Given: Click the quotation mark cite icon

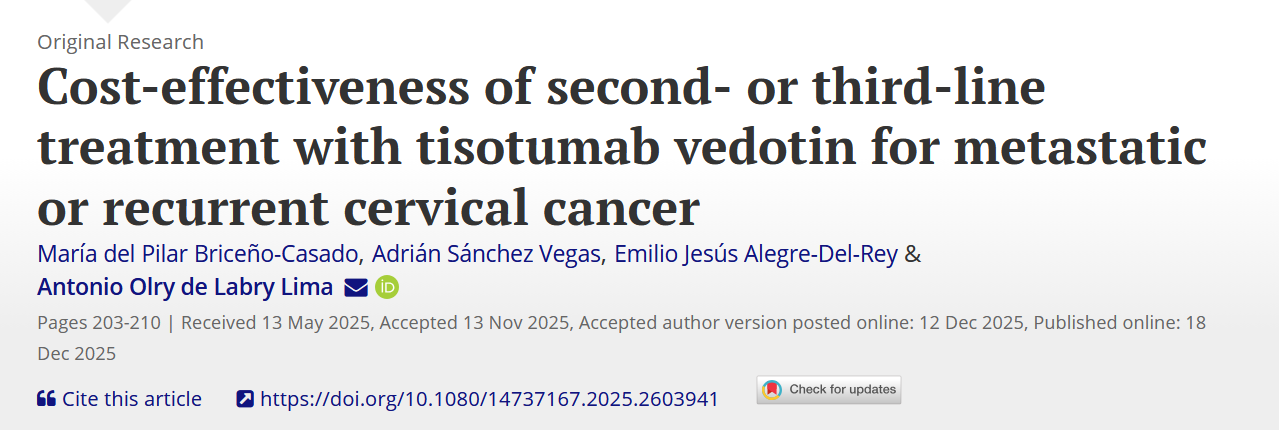Looking at the screenshot, I should [46, 399].
